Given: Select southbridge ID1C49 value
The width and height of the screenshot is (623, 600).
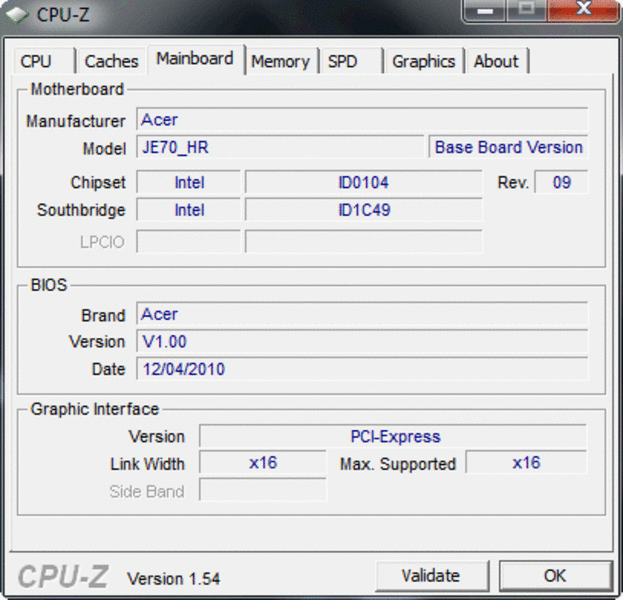Looking at the screenshot, I should pos(364,210).
